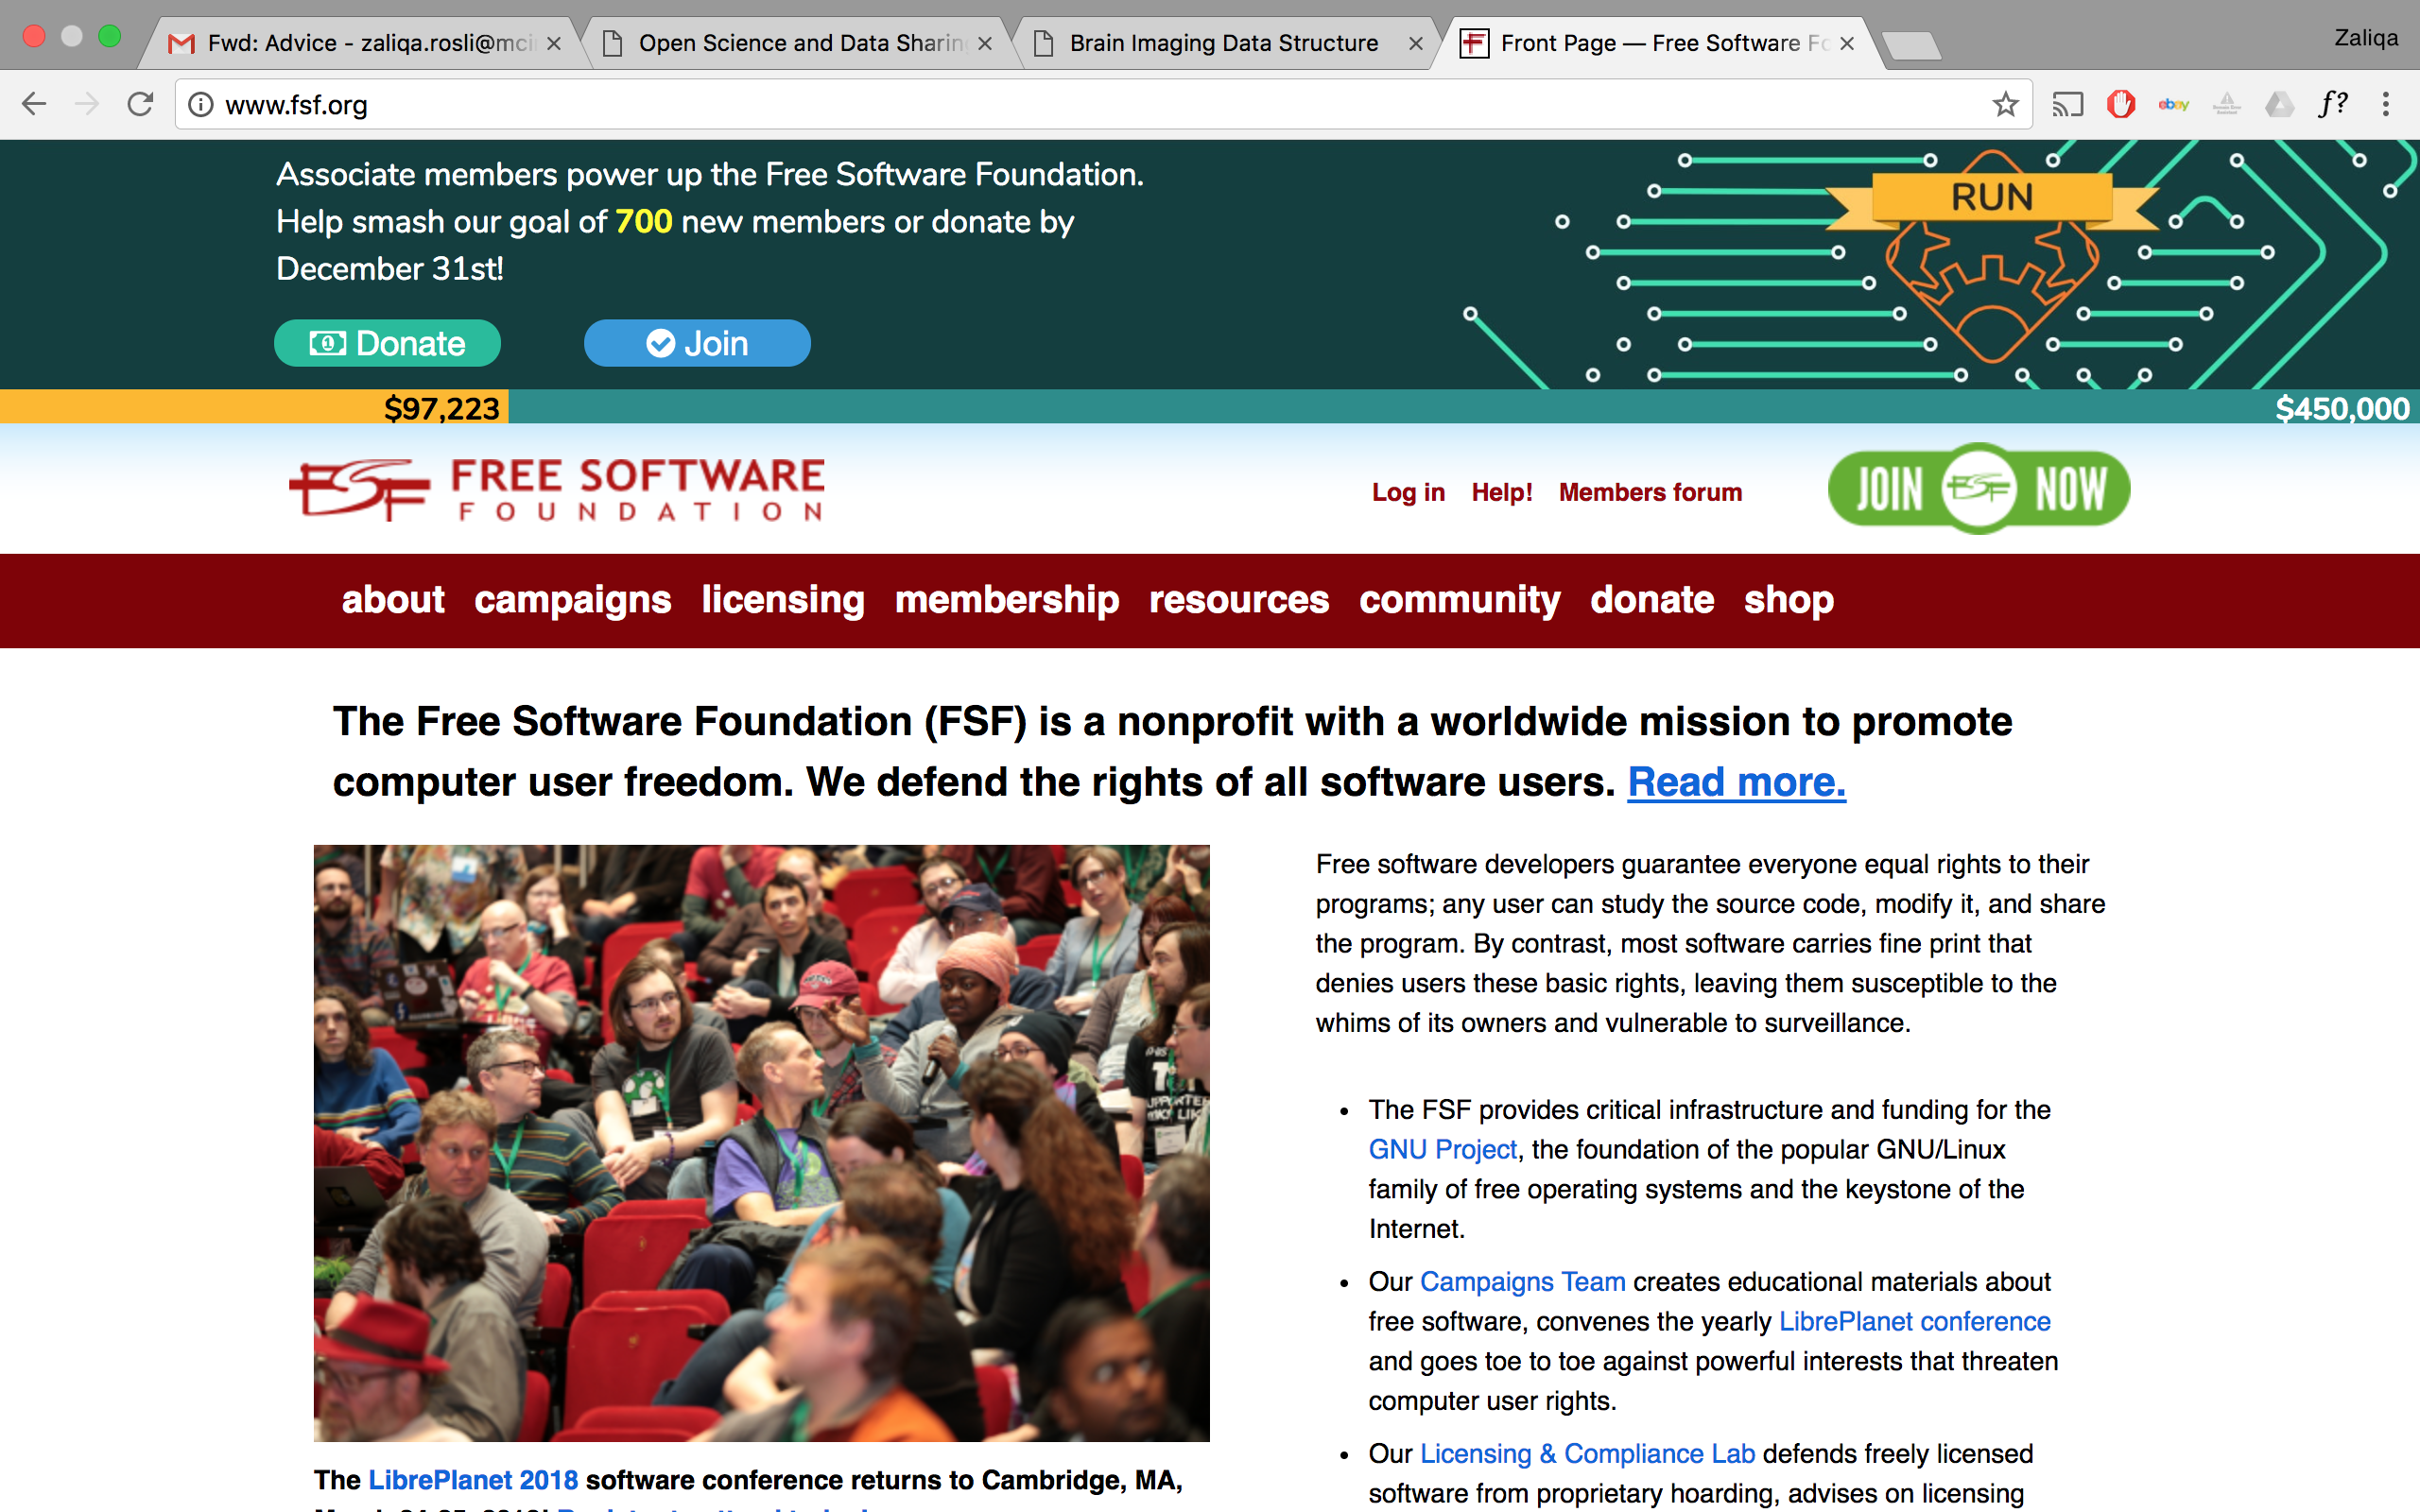Go back using the back arrow
This screenshot has height=1512, width=2420.
point(34,104)
